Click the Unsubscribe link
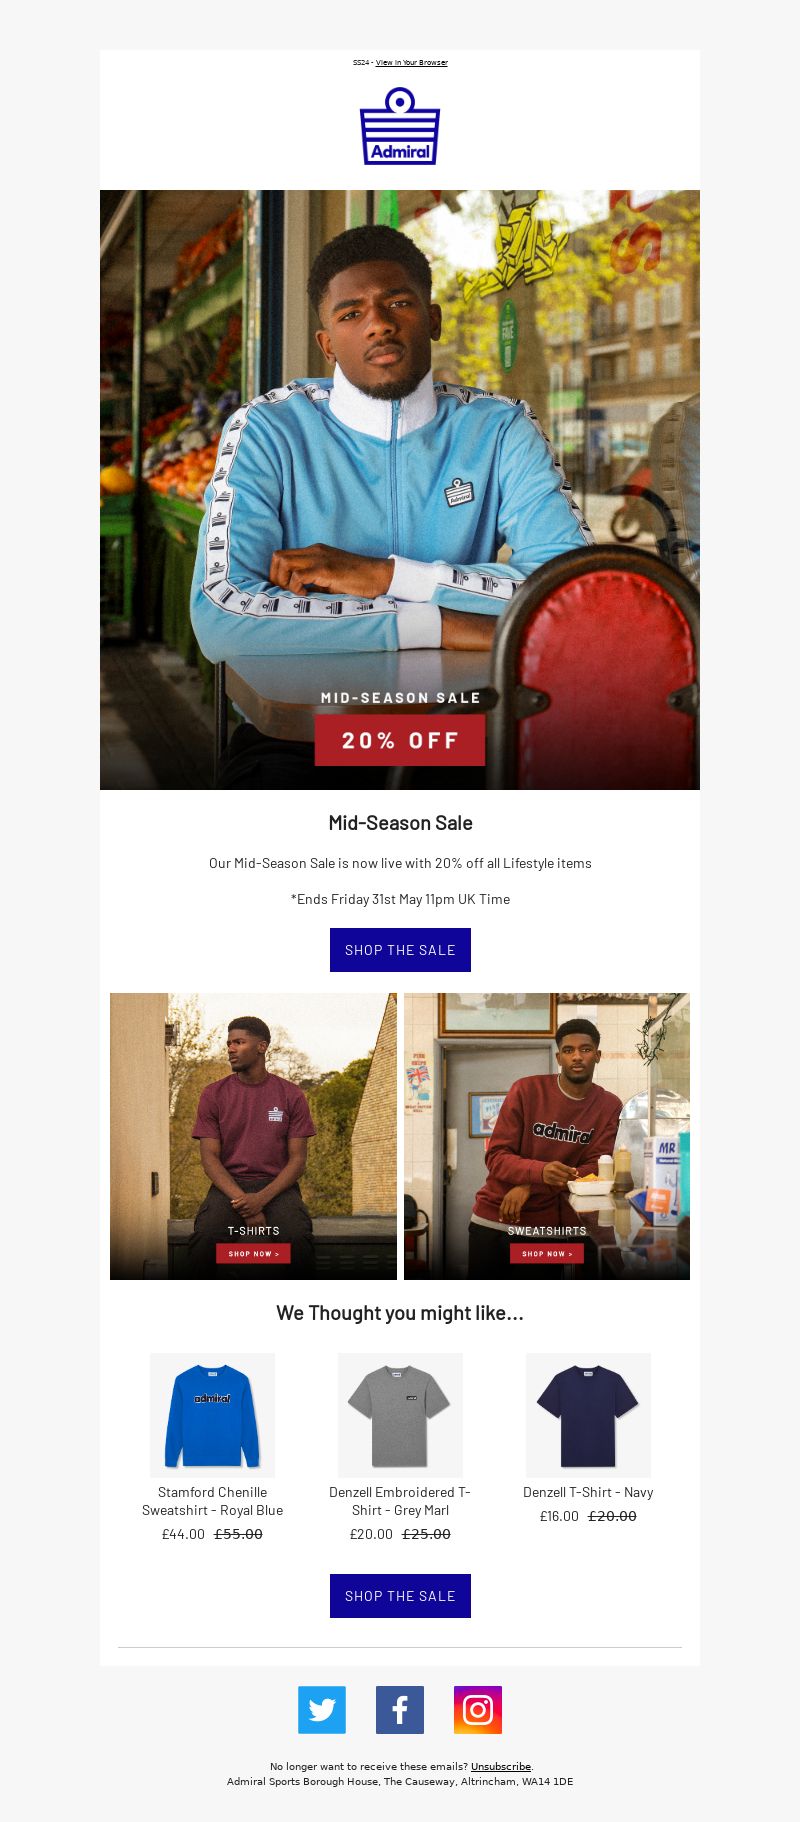The image size is (800, 1822). coord(501,1767)
